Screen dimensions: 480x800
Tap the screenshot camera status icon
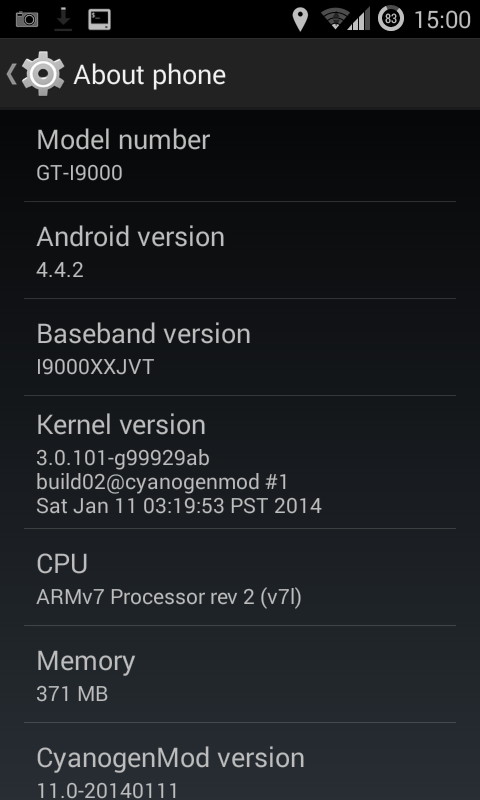click(x=27, y=19)
